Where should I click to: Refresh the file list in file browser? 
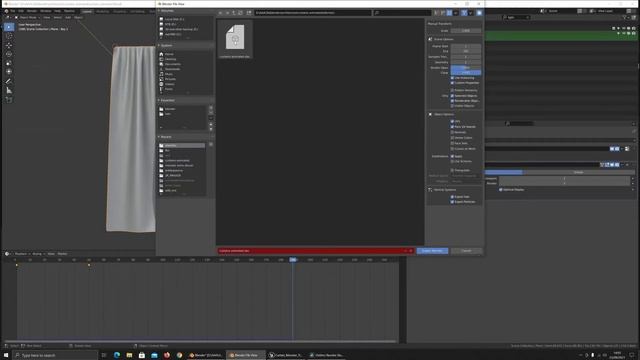click(240, 13)
